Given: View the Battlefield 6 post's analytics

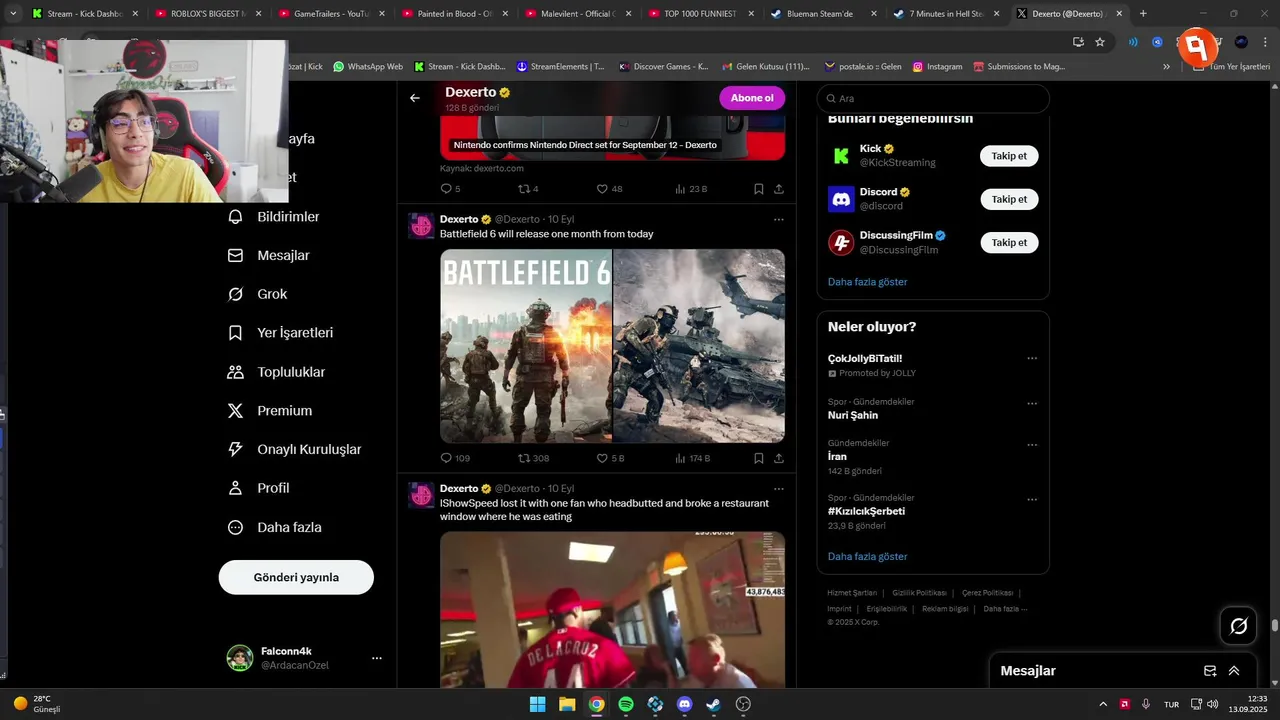Looking at the screenshot, I should pyautogui.click(x=681, y=458).
